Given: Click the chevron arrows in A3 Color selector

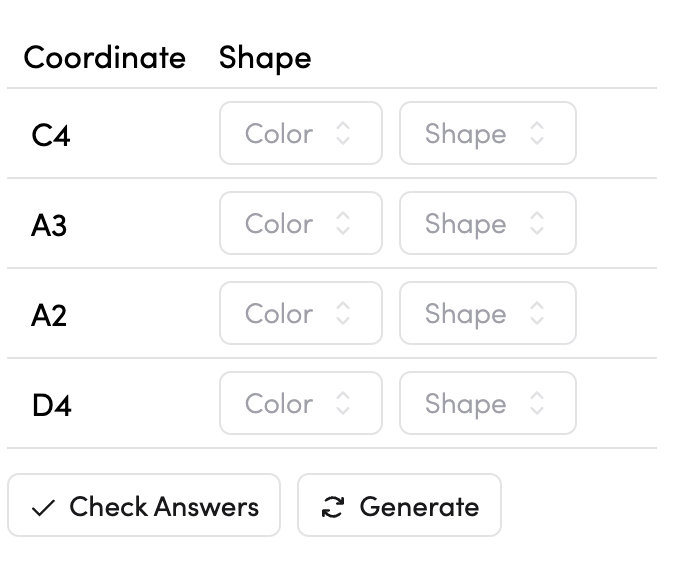Looking at the screenshot, I should (343, 223).
